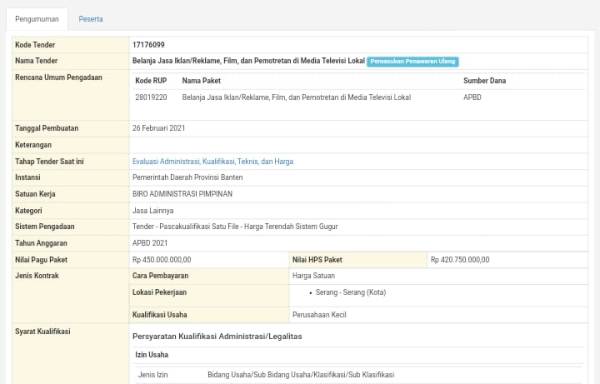Screen dimensions: 600x384
Task: Select tender code 17176099
Action: [148, 45]
